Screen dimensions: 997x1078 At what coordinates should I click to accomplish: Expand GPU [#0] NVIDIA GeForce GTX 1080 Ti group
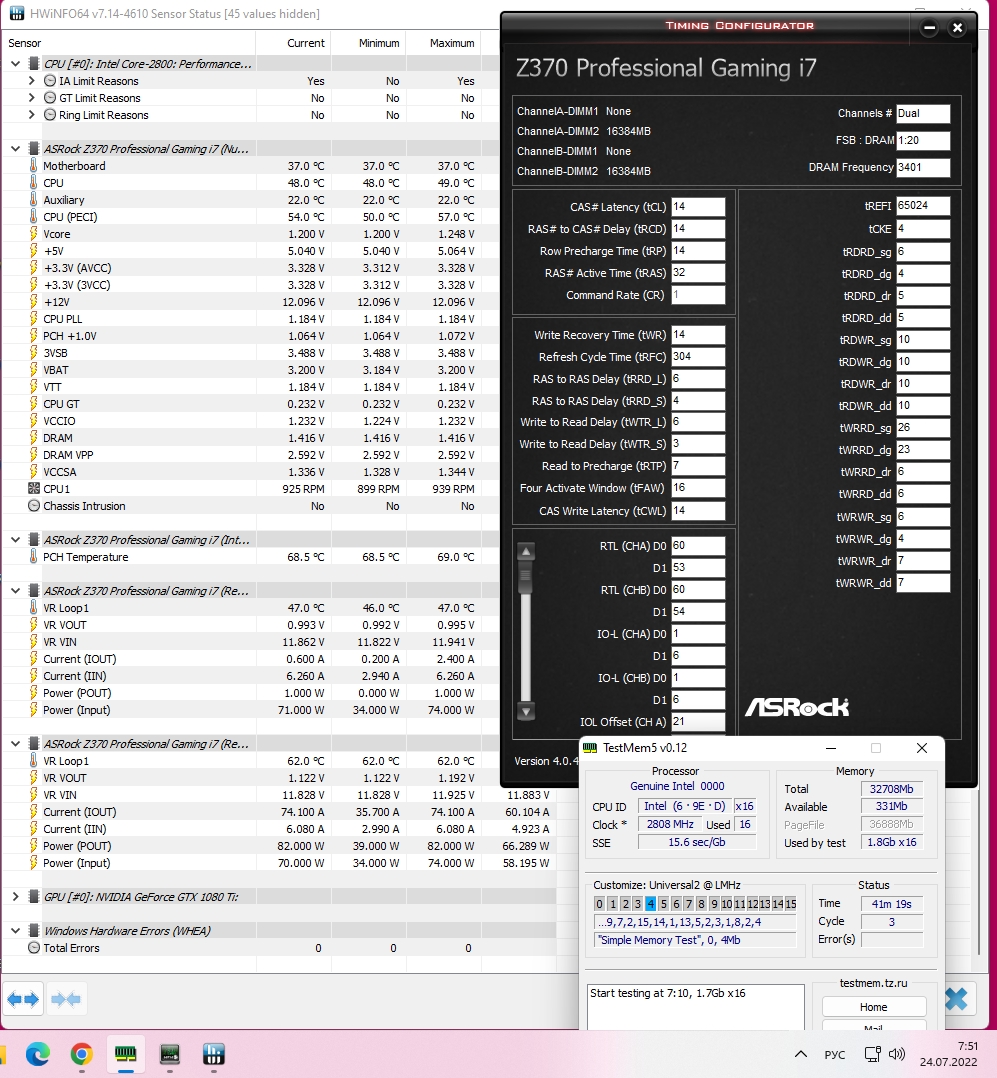[15, 896]
